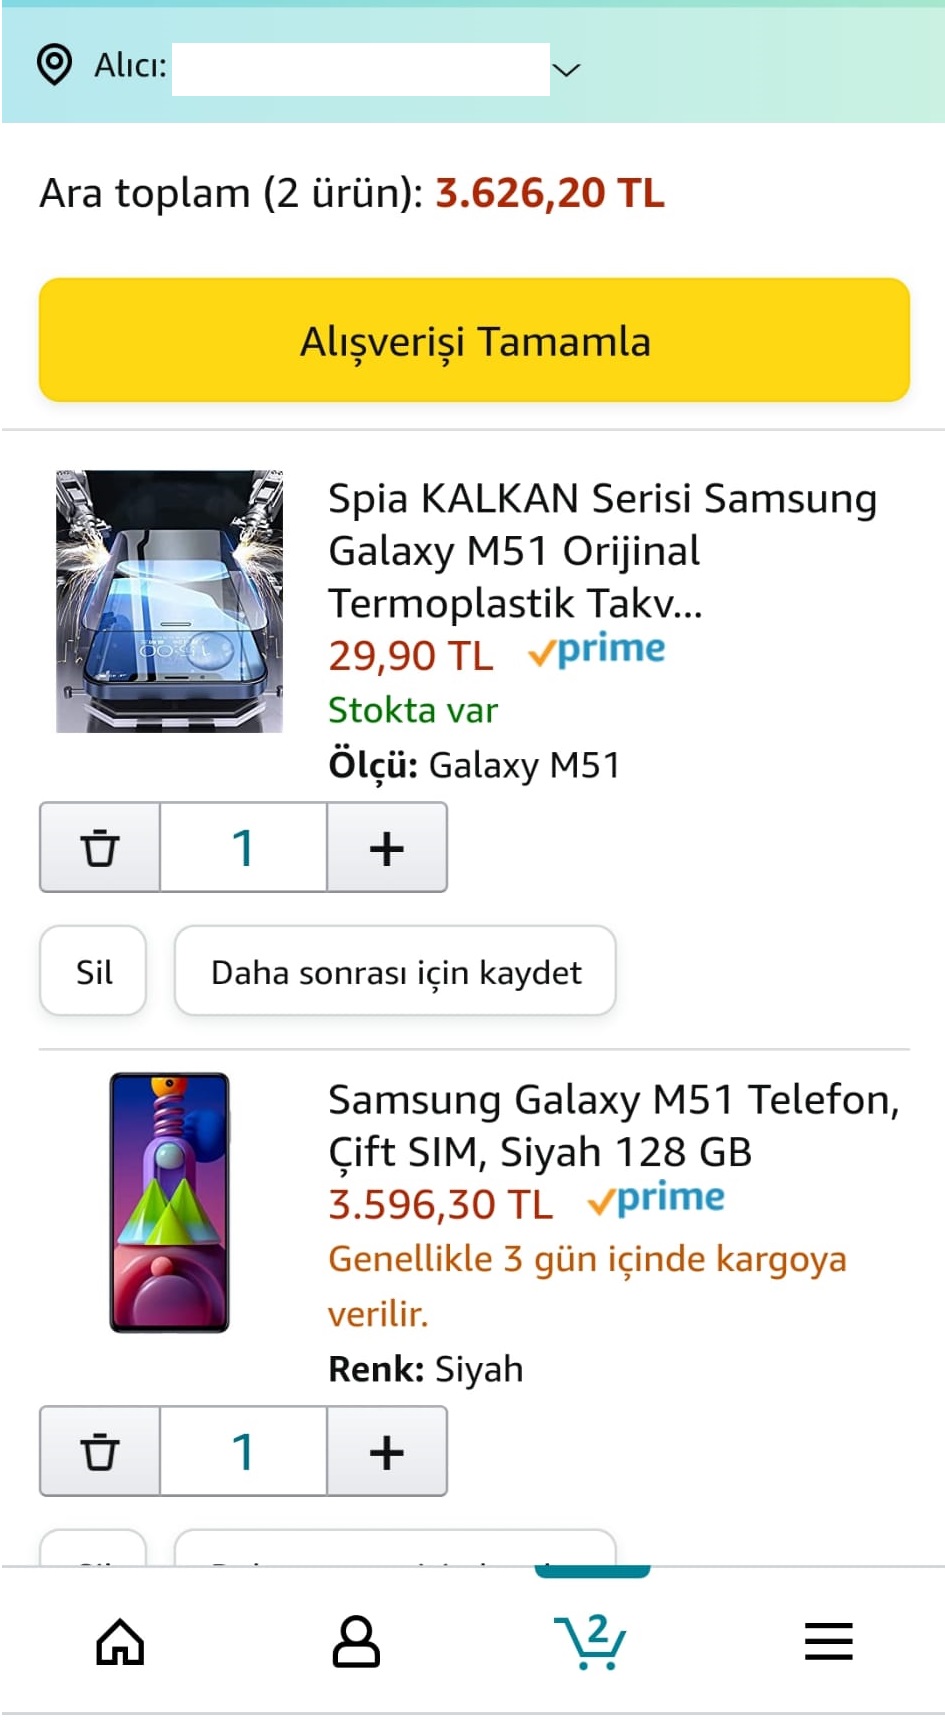Open the Samsung Galaxy M51 phone image
Image resolution: width=945 pixels, height=1723 pixels.
coord(169,1202)
